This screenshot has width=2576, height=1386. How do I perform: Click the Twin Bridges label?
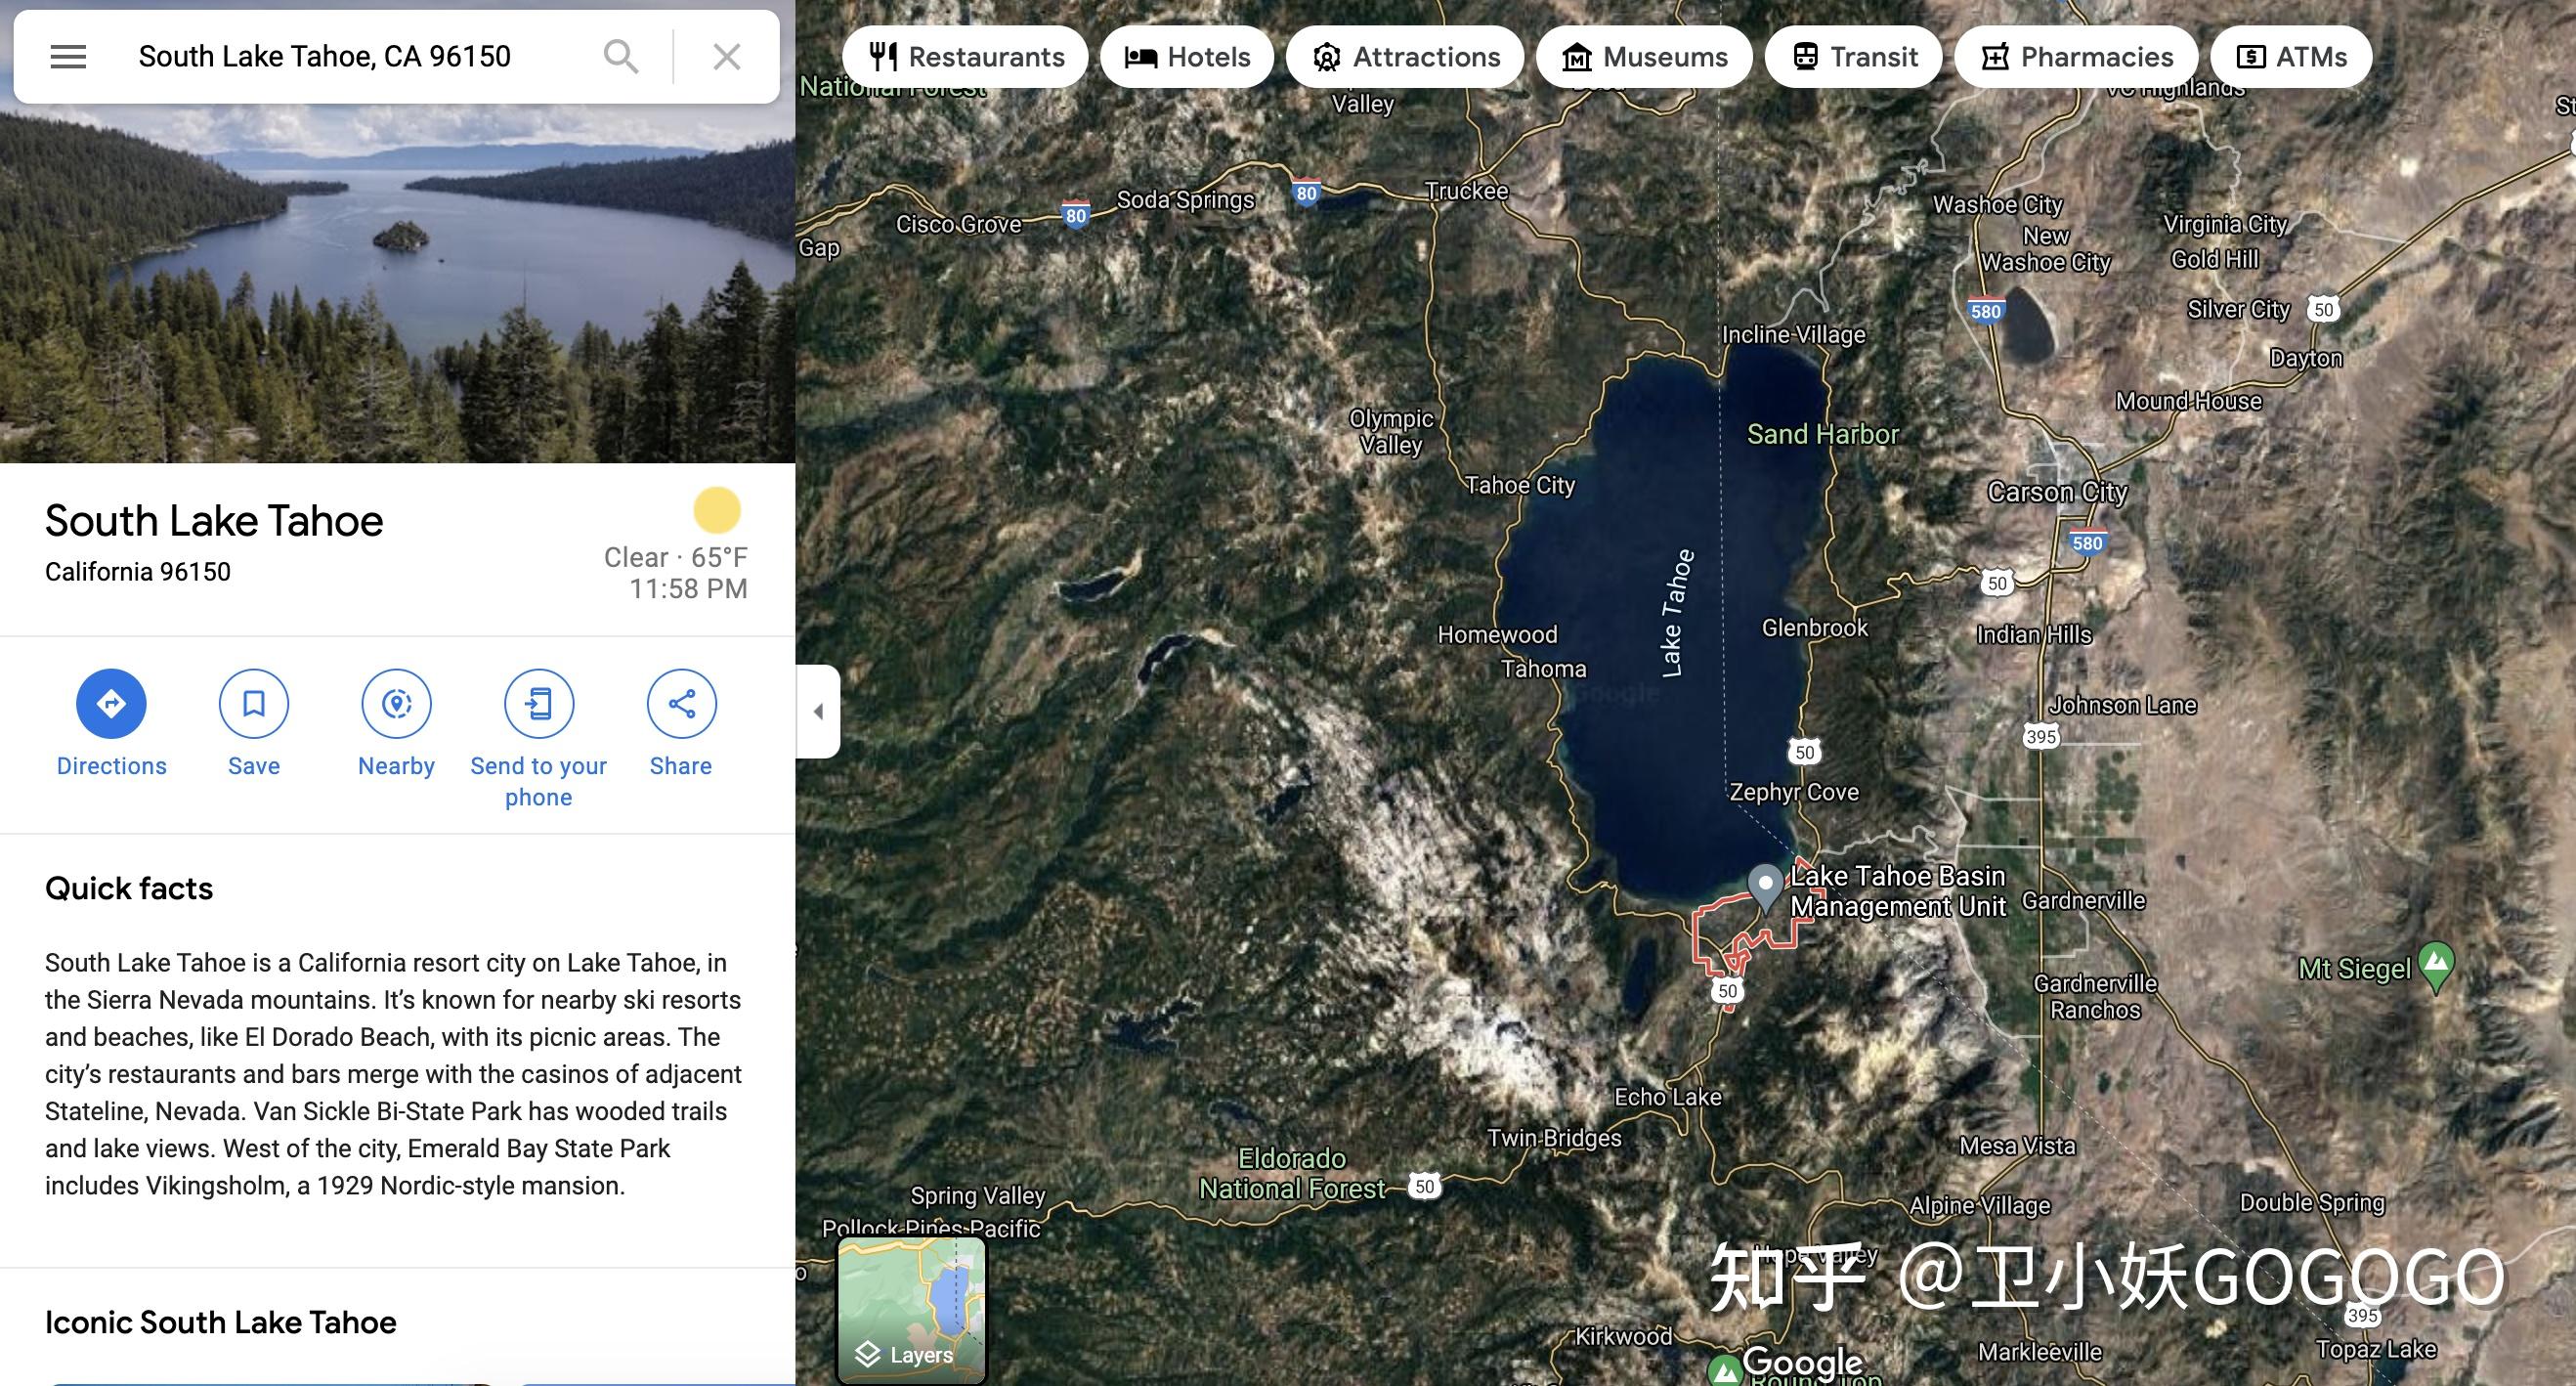[x=1554, y=1138]
